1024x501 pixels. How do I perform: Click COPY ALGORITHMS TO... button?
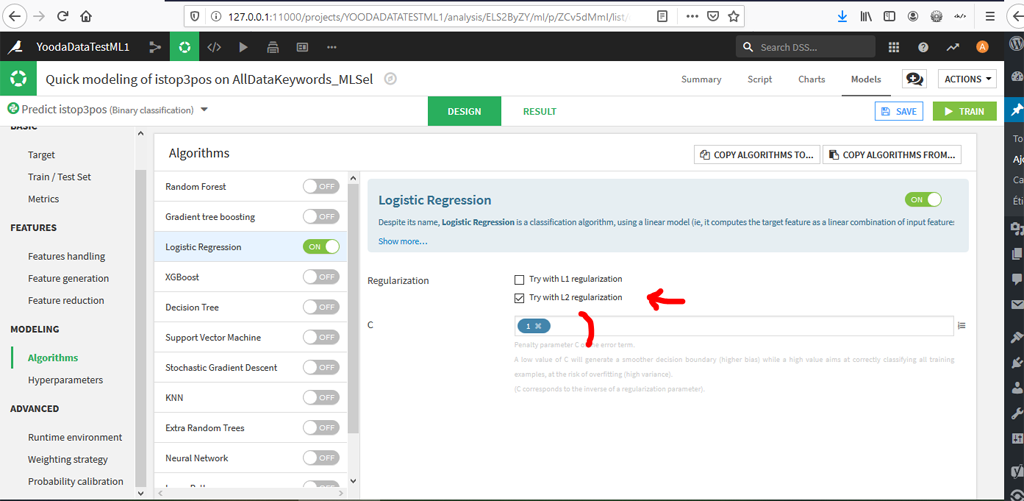click(758, 155)
